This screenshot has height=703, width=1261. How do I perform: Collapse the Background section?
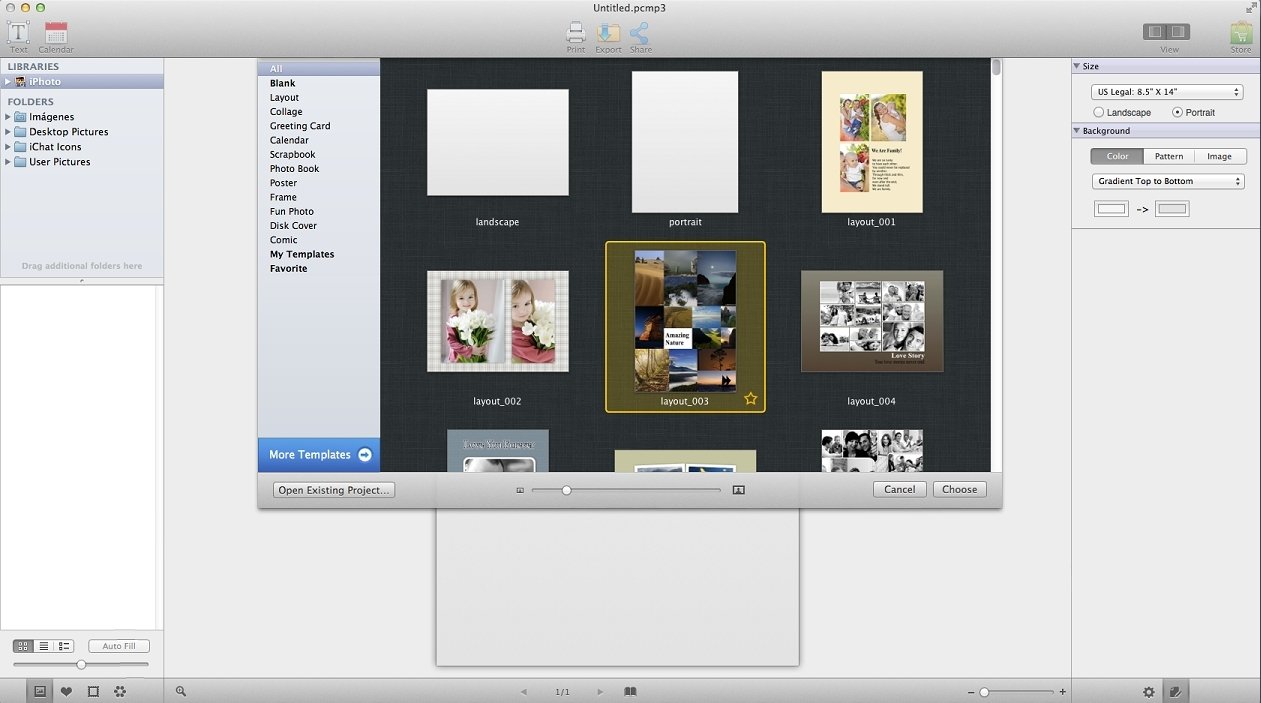click(1078, 130)
